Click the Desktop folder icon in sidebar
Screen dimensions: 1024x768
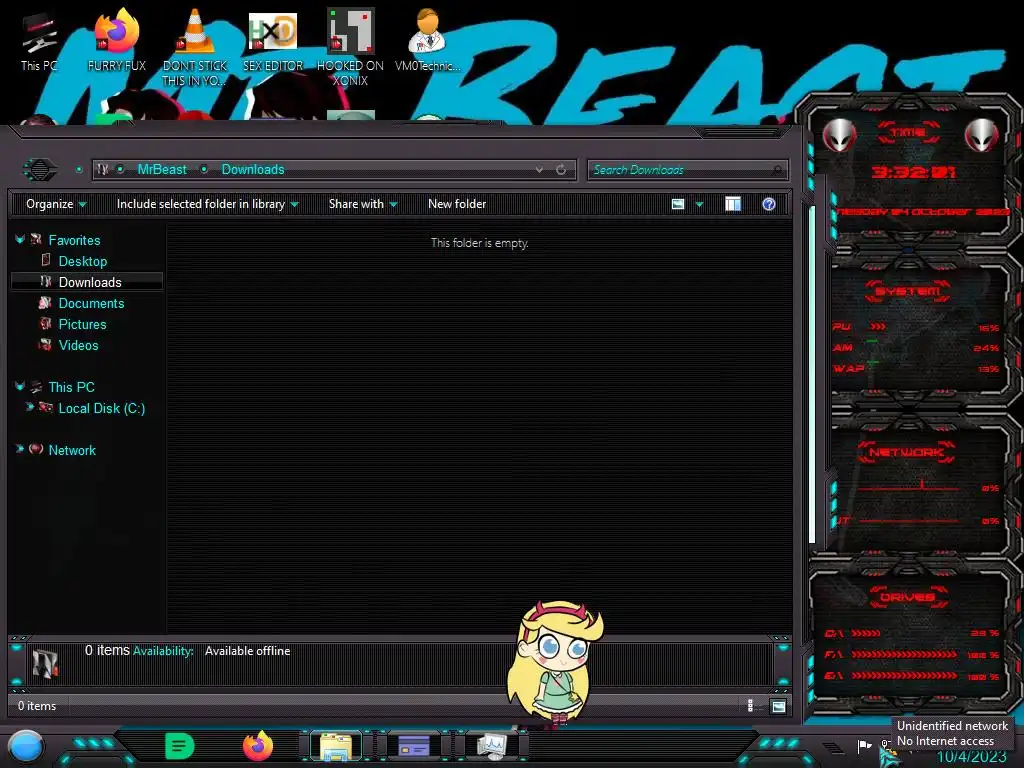(x=46, y=260)
